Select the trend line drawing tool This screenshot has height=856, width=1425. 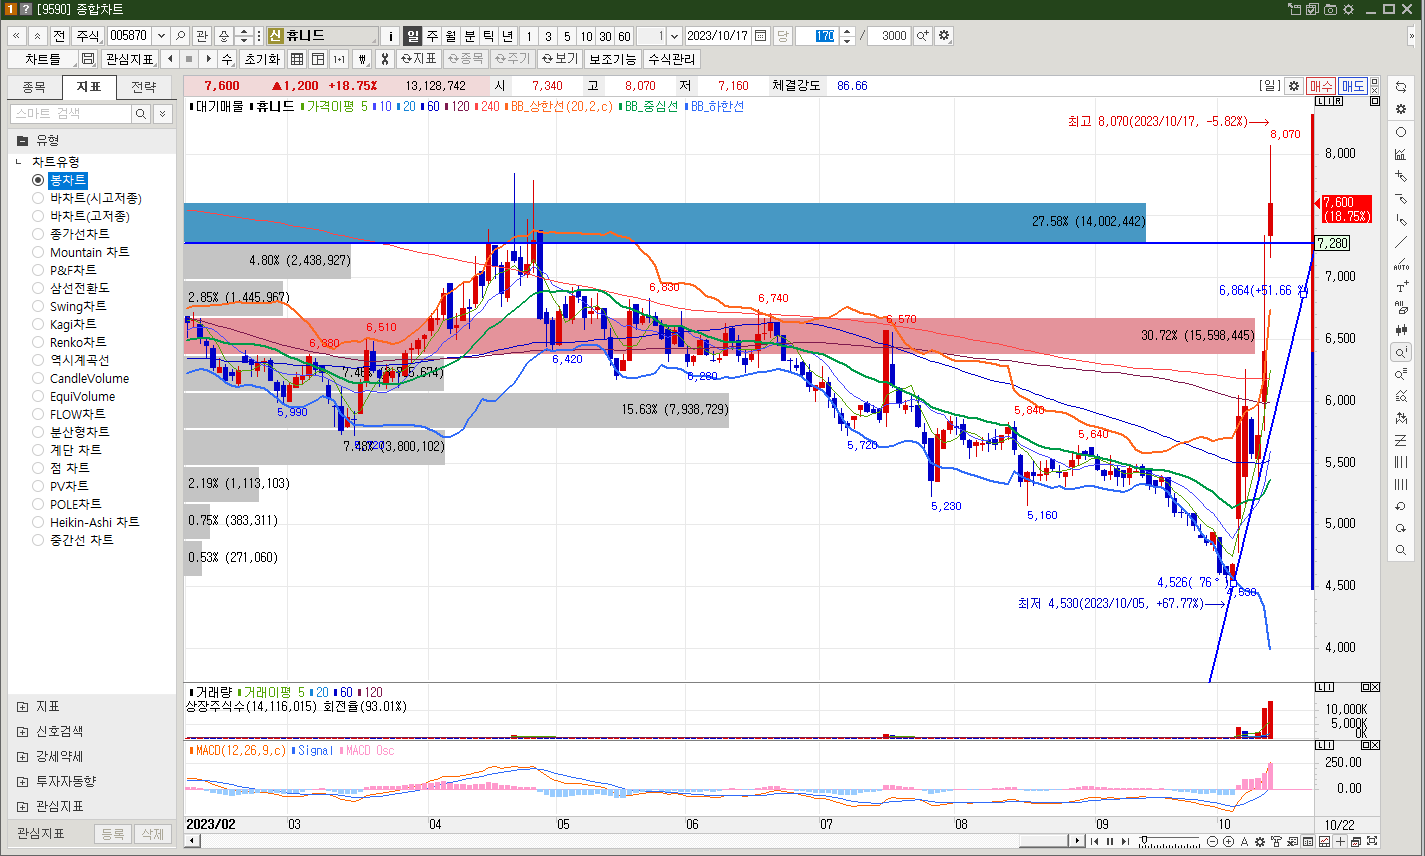pos(1401,242)
